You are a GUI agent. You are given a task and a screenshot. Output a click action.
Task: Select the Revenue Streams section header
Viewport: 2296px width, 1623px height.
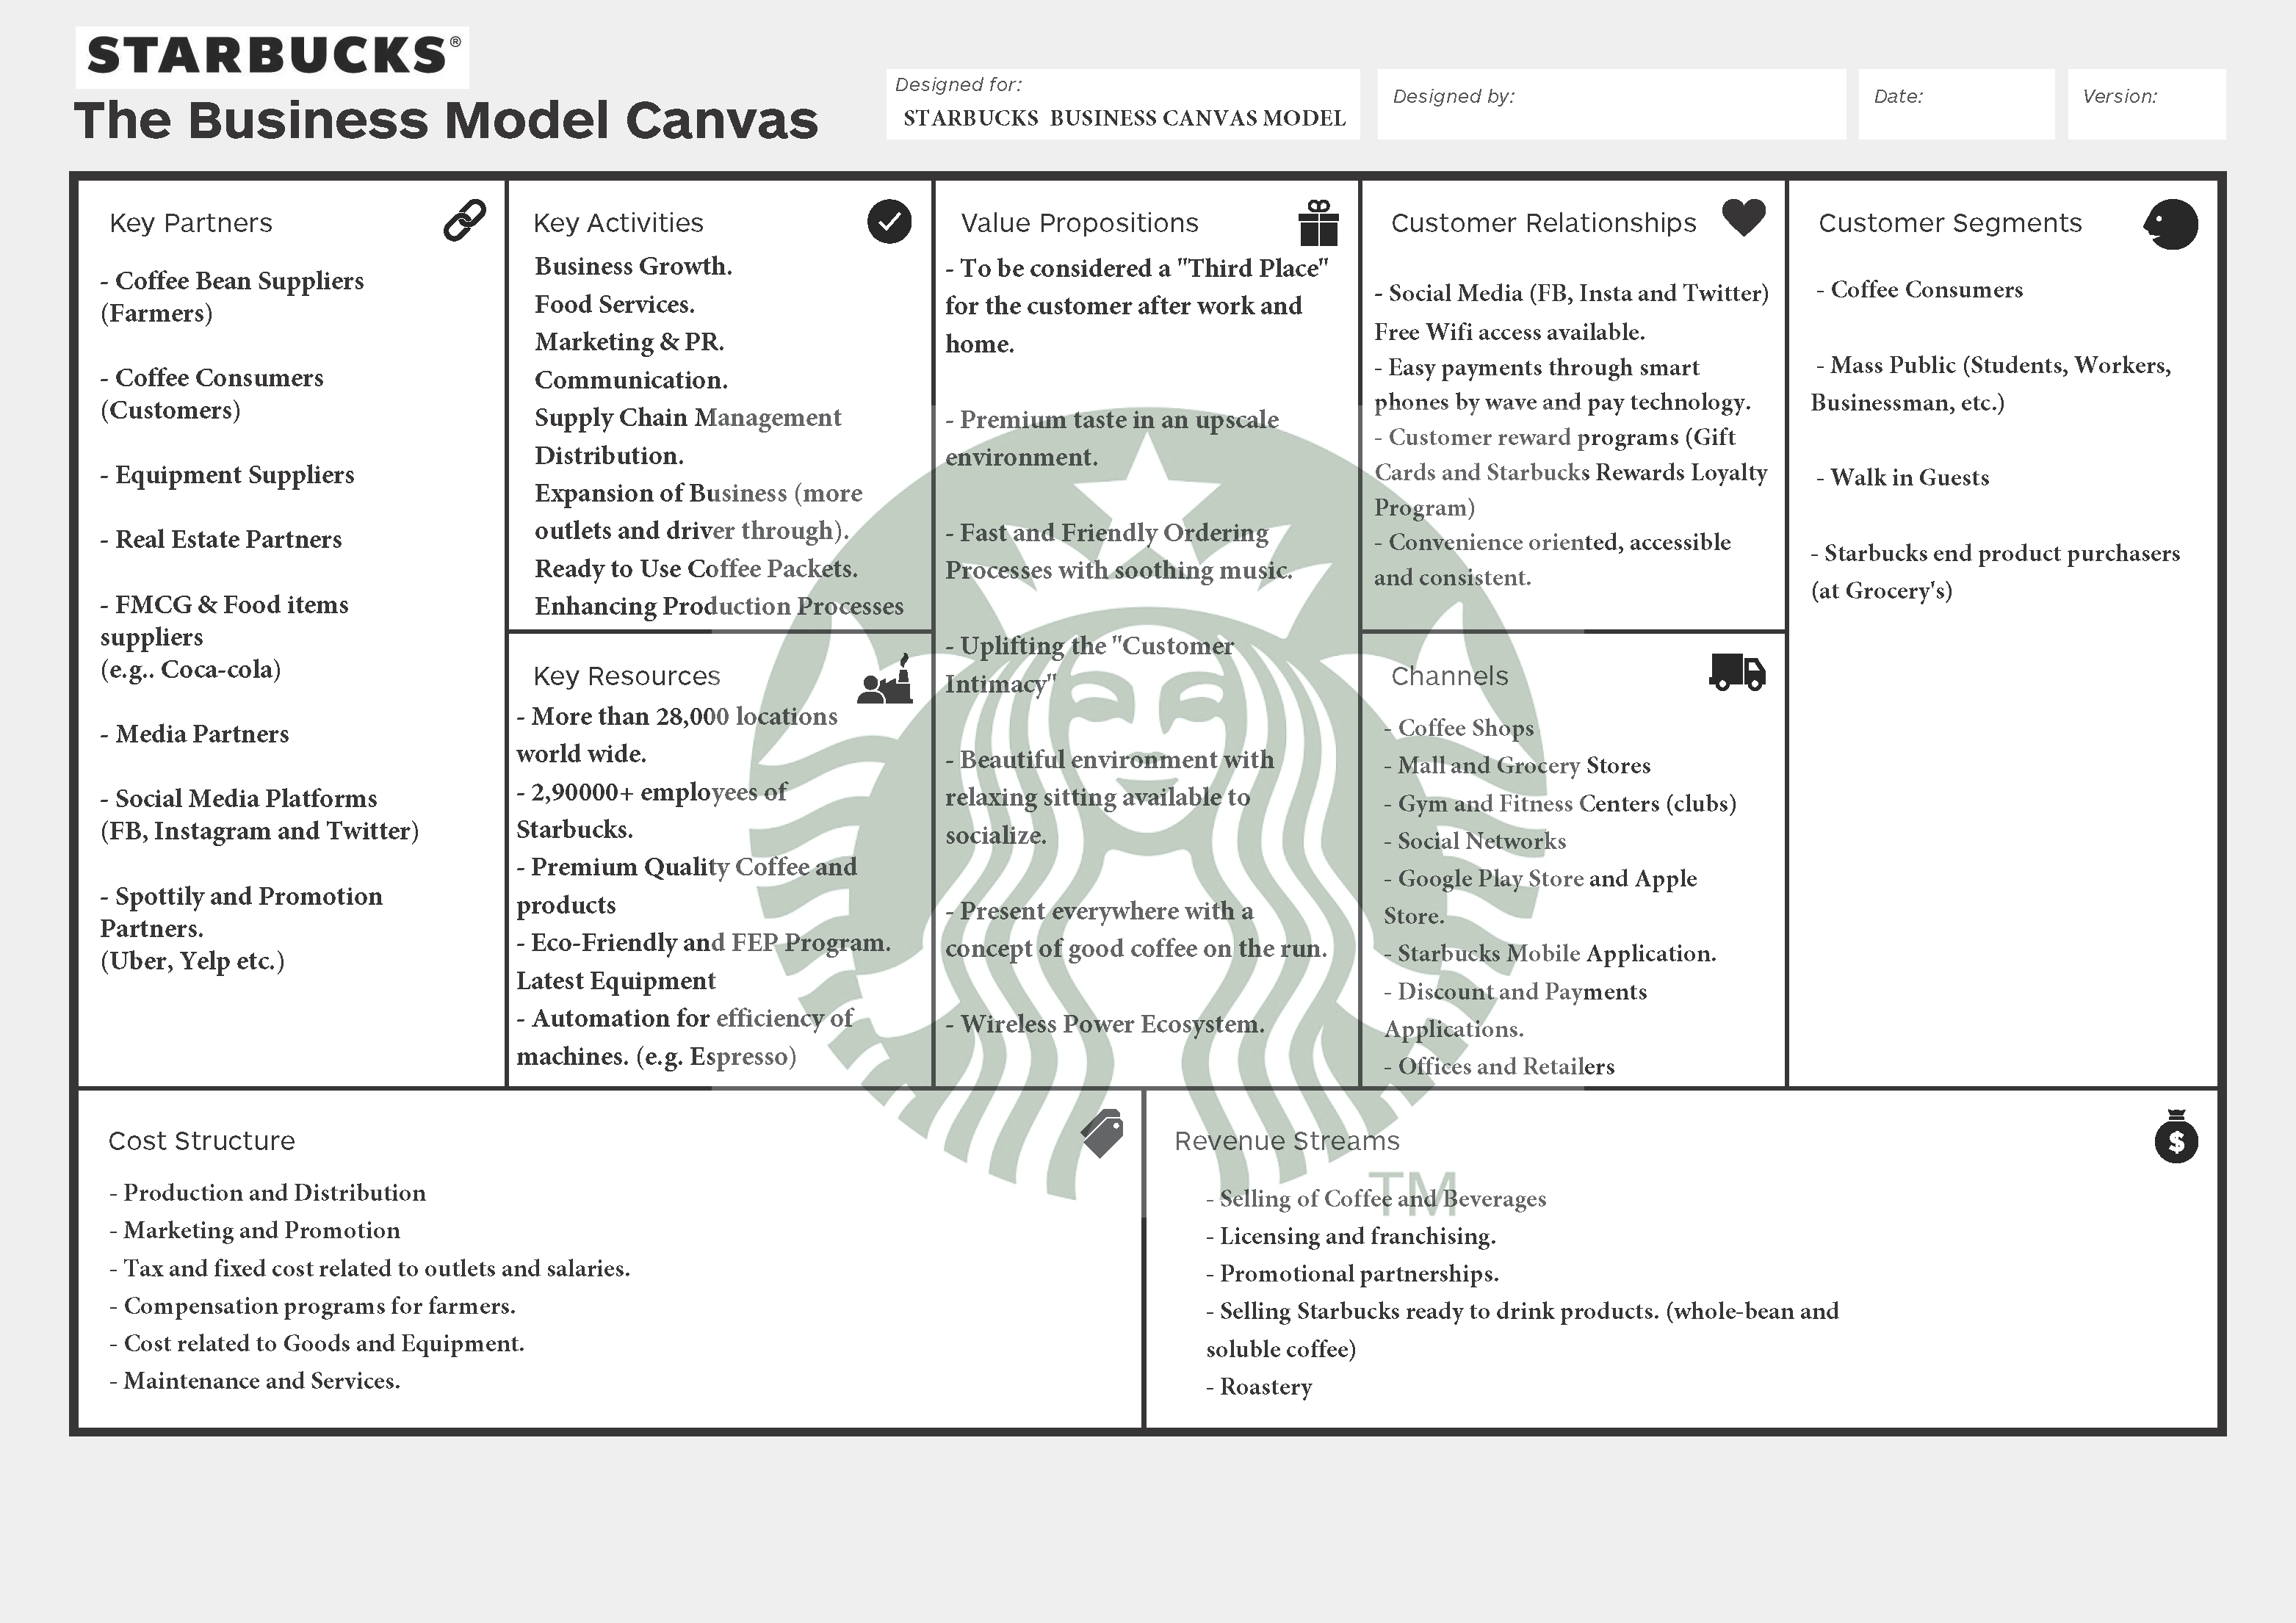(1286, 1140)
